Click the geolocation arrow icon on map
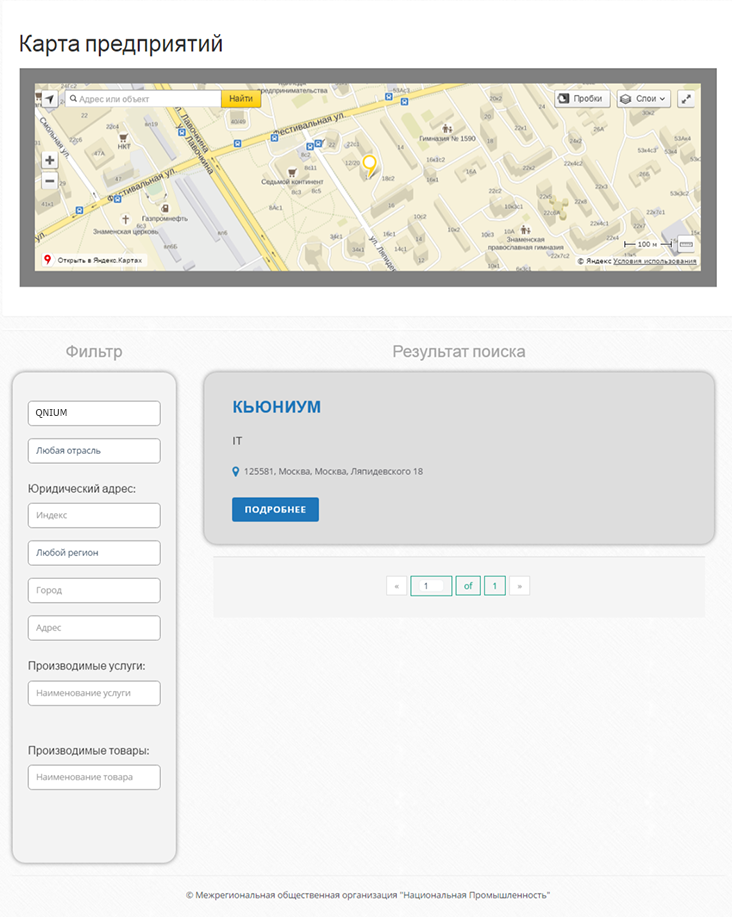Viewport: 732px width, 917px height. pos(50,99)
